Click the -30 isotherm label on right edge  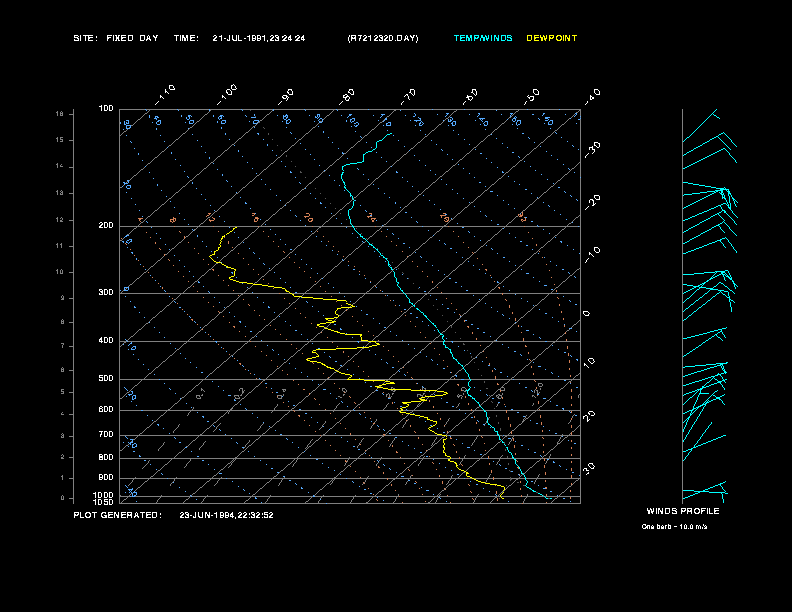(x=593, y=150)
